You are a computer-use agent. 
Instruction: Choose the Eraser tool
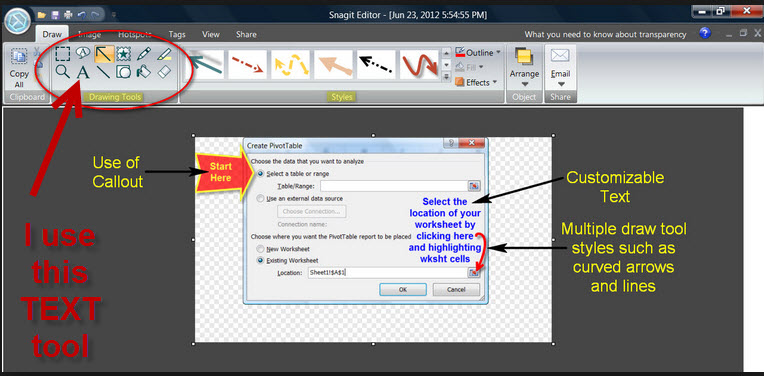click(165, 72)
